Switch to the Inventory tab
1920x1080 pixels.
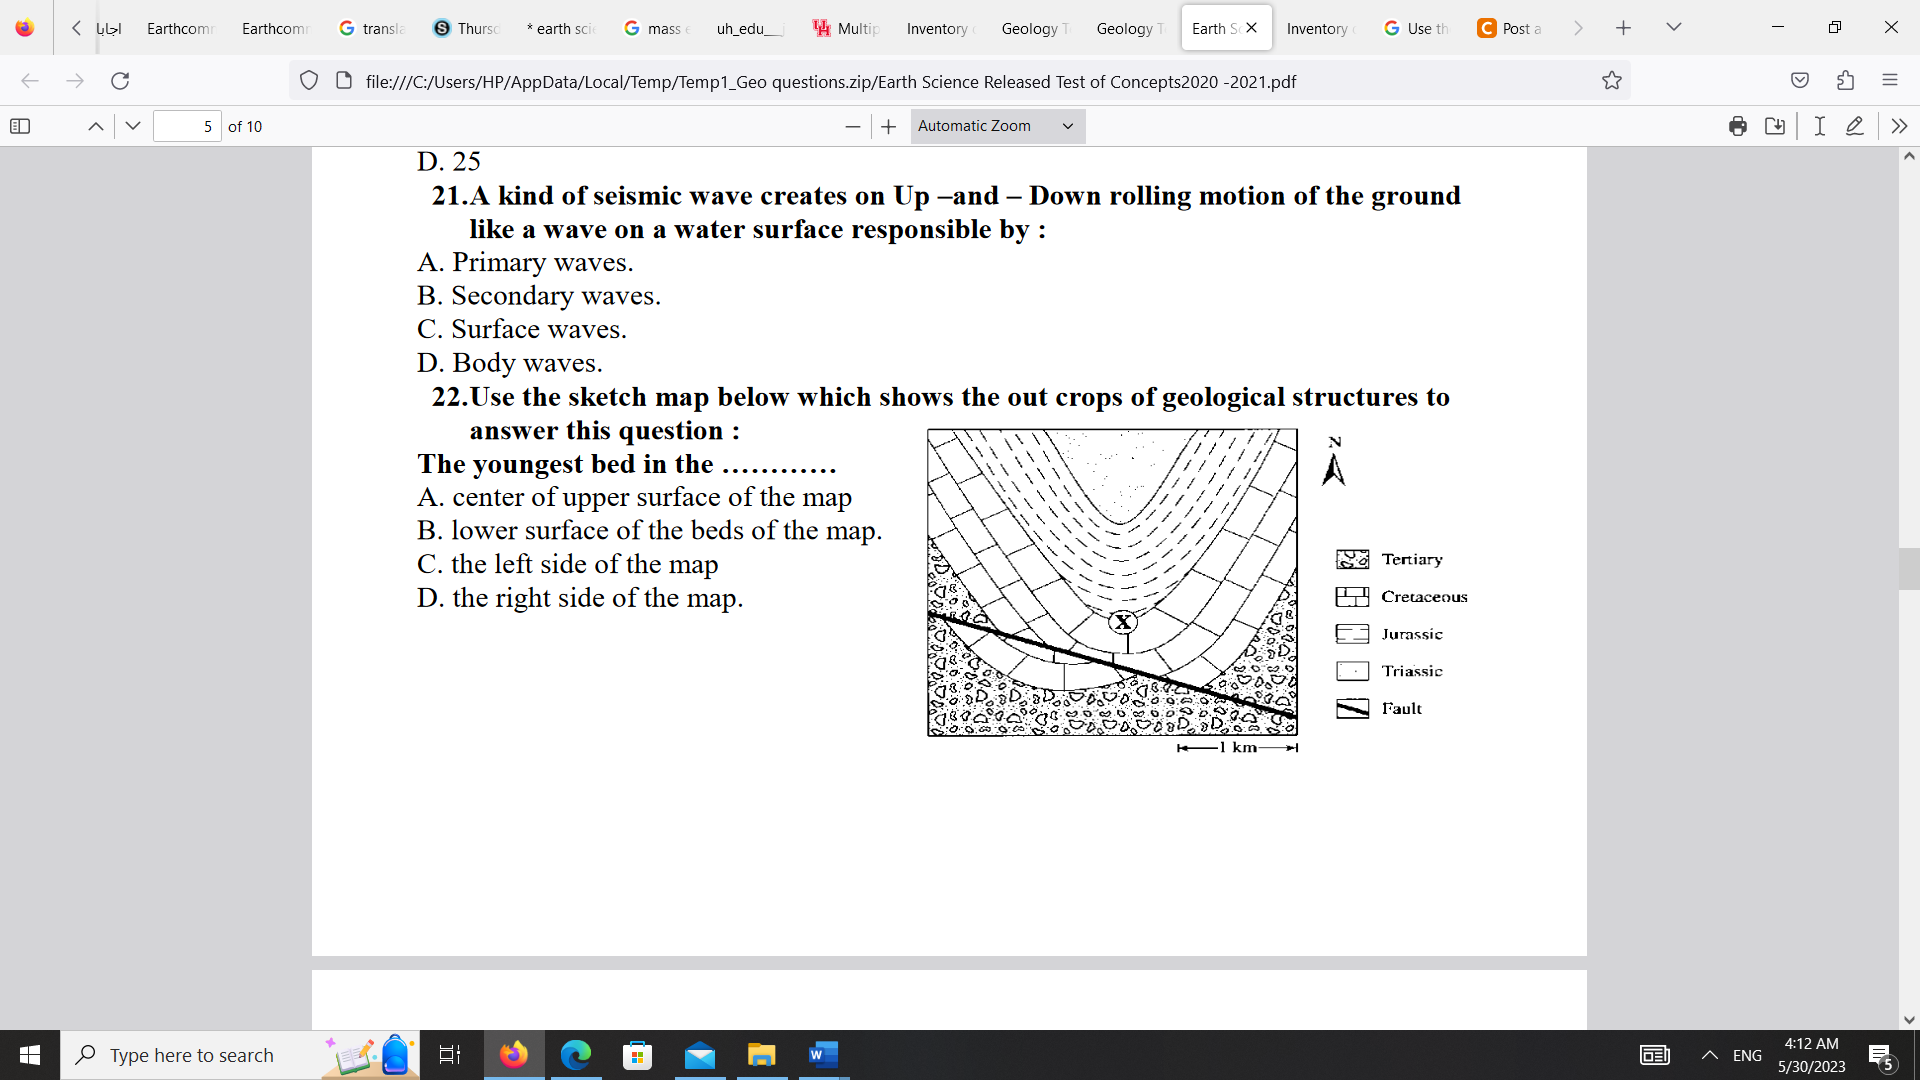tap(938, 28)
